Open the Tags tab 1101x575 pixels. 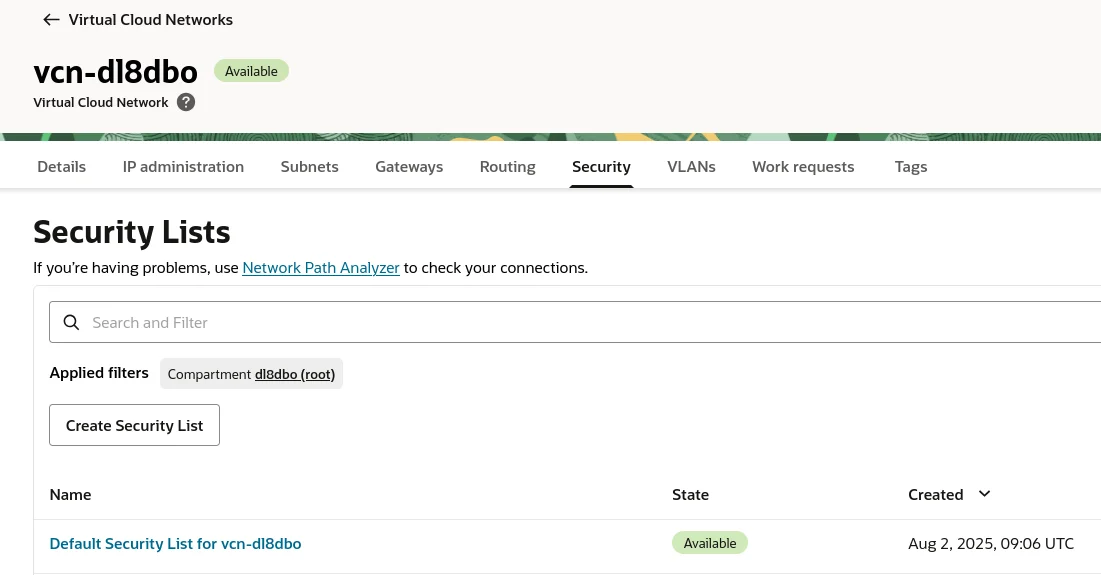click(910, 167)
